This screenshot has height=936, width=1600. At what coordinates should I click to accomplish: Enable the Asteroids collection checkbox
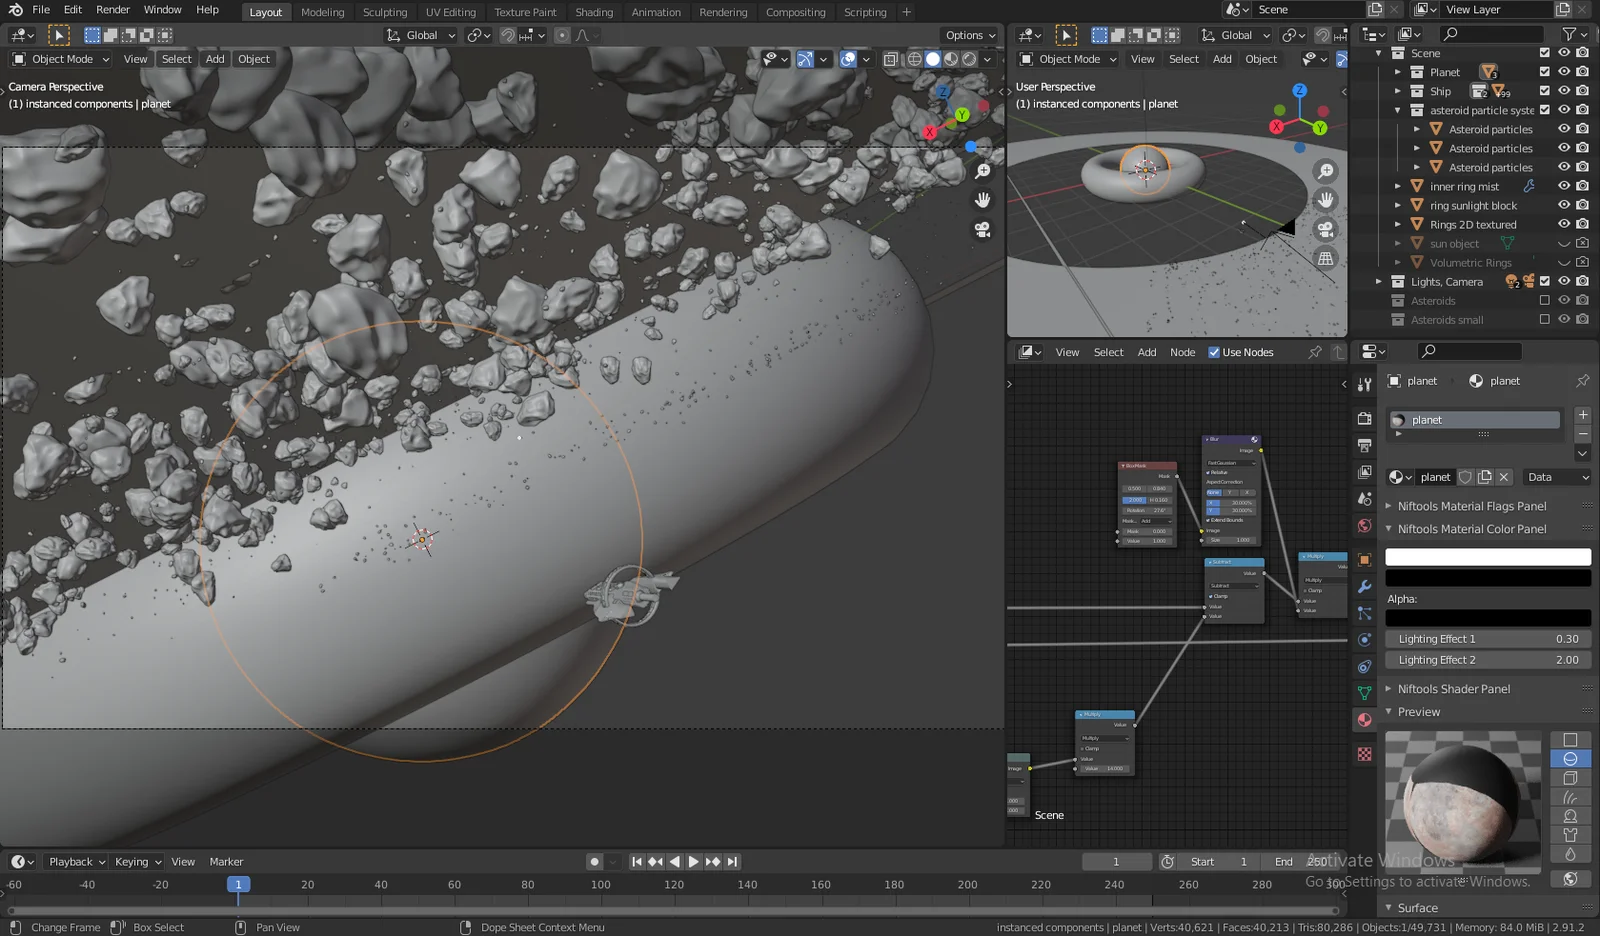click(1544, 300)
